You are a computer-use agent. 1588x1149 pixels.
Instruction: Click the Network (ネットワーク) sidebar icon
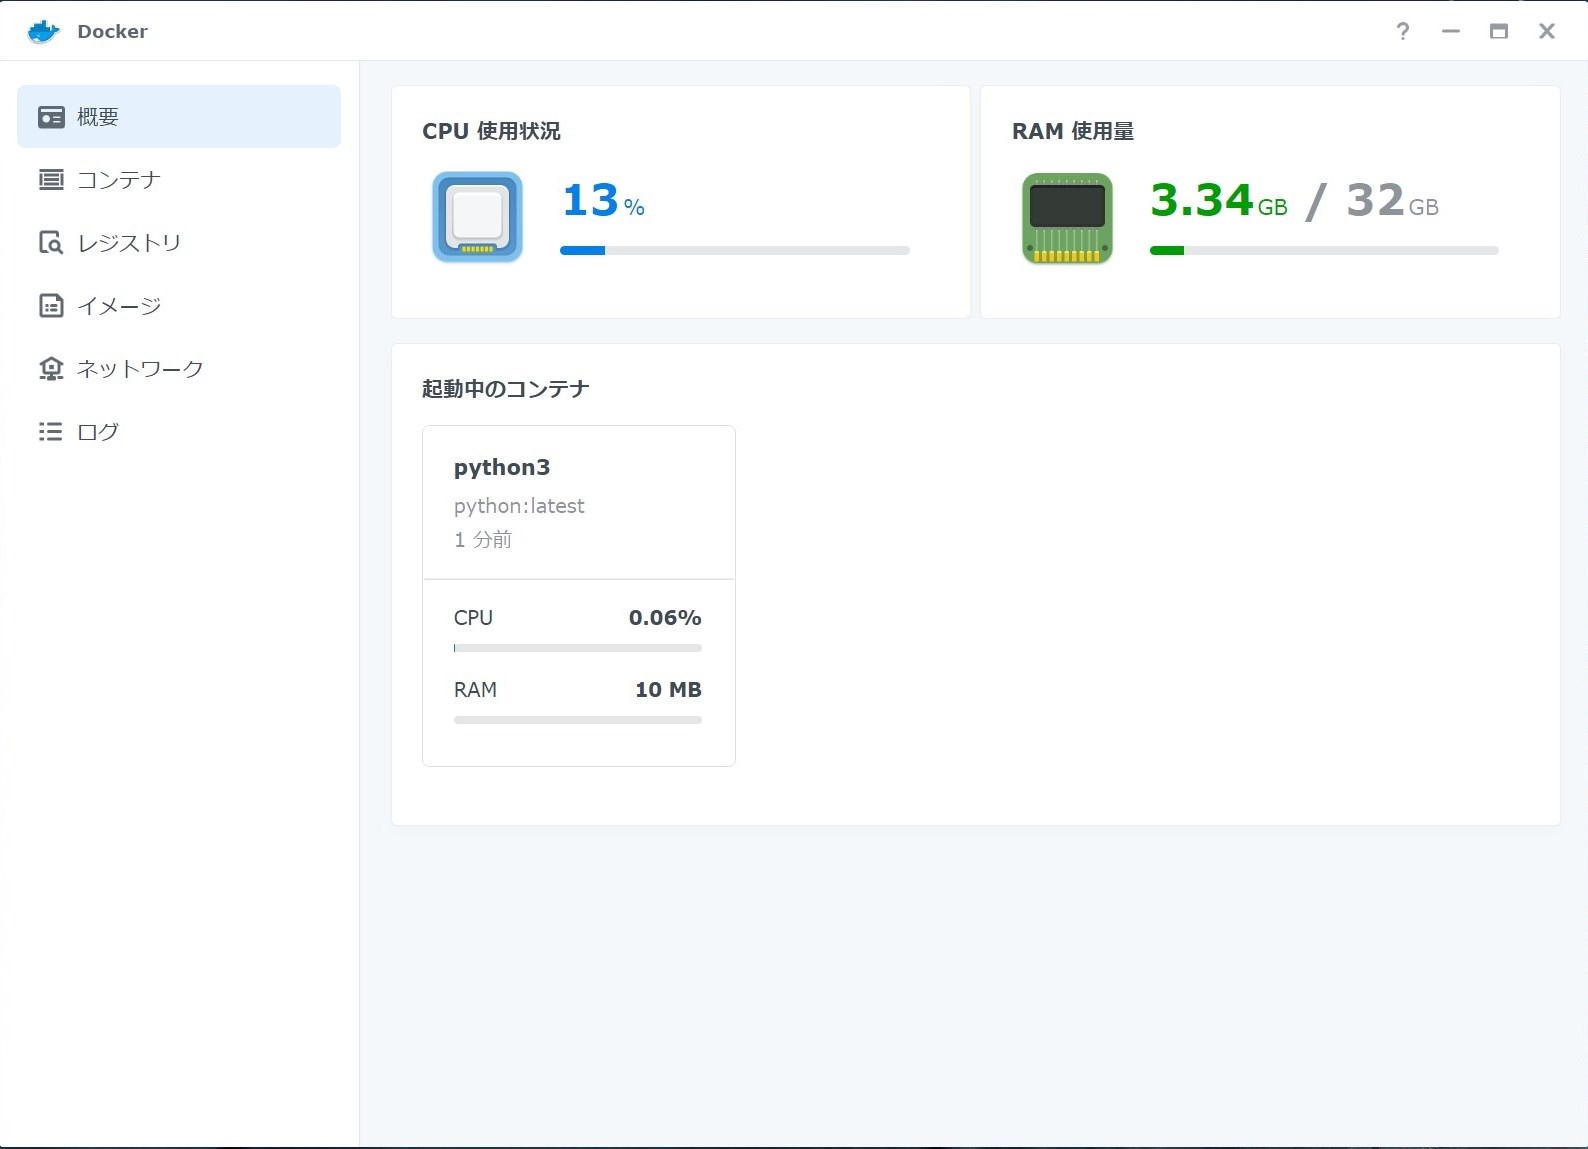click(x=51, y=369)
